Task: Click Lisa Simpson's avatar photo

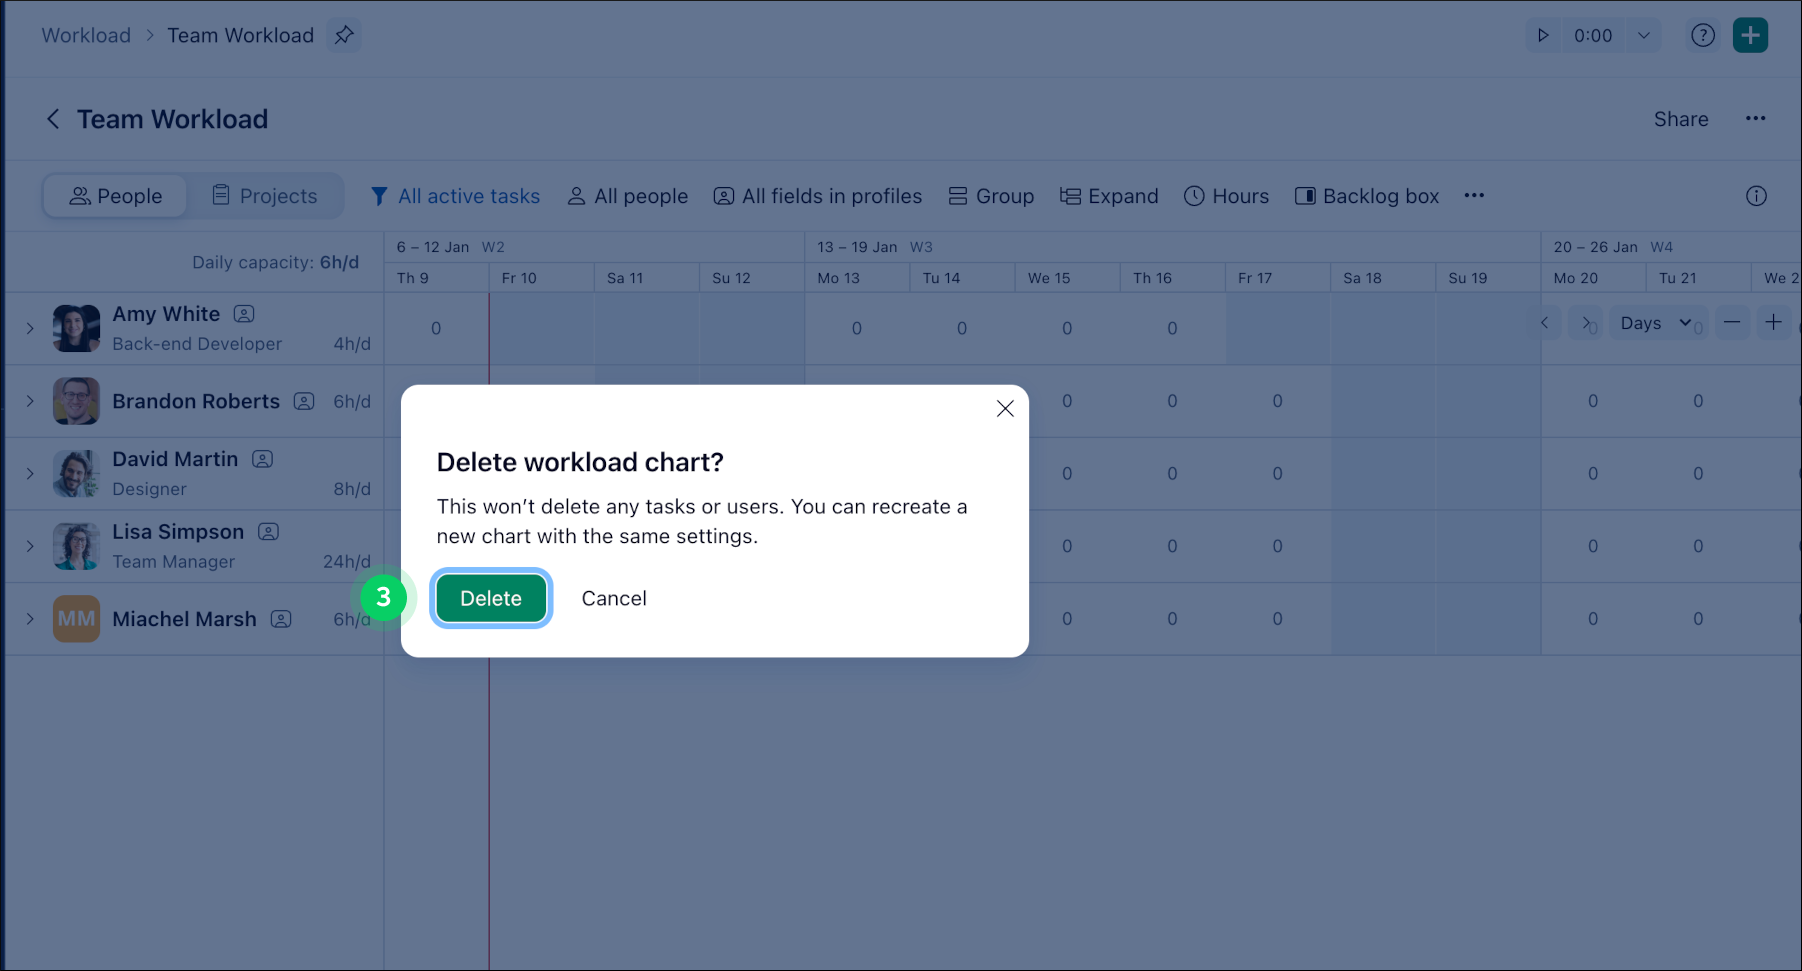Action: [76, 546]
